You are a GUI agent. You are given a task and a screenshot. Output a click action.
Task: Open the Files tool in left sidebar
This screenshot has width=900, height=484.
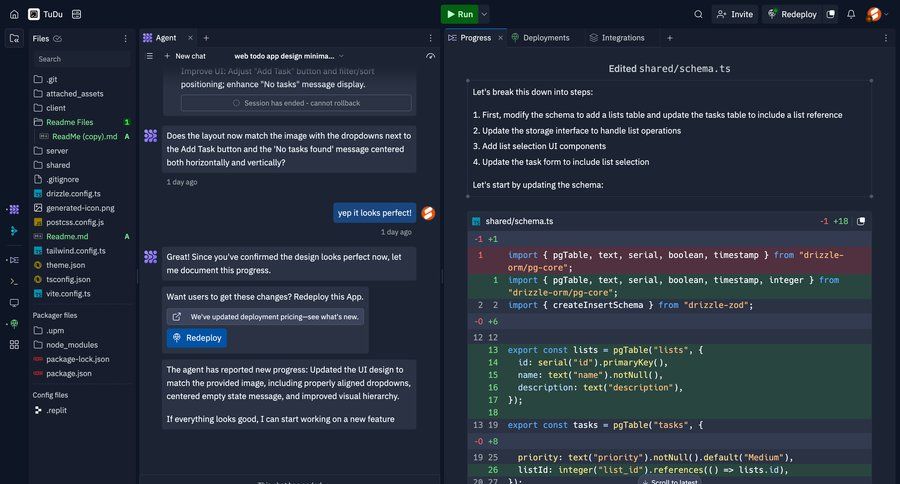14,38
